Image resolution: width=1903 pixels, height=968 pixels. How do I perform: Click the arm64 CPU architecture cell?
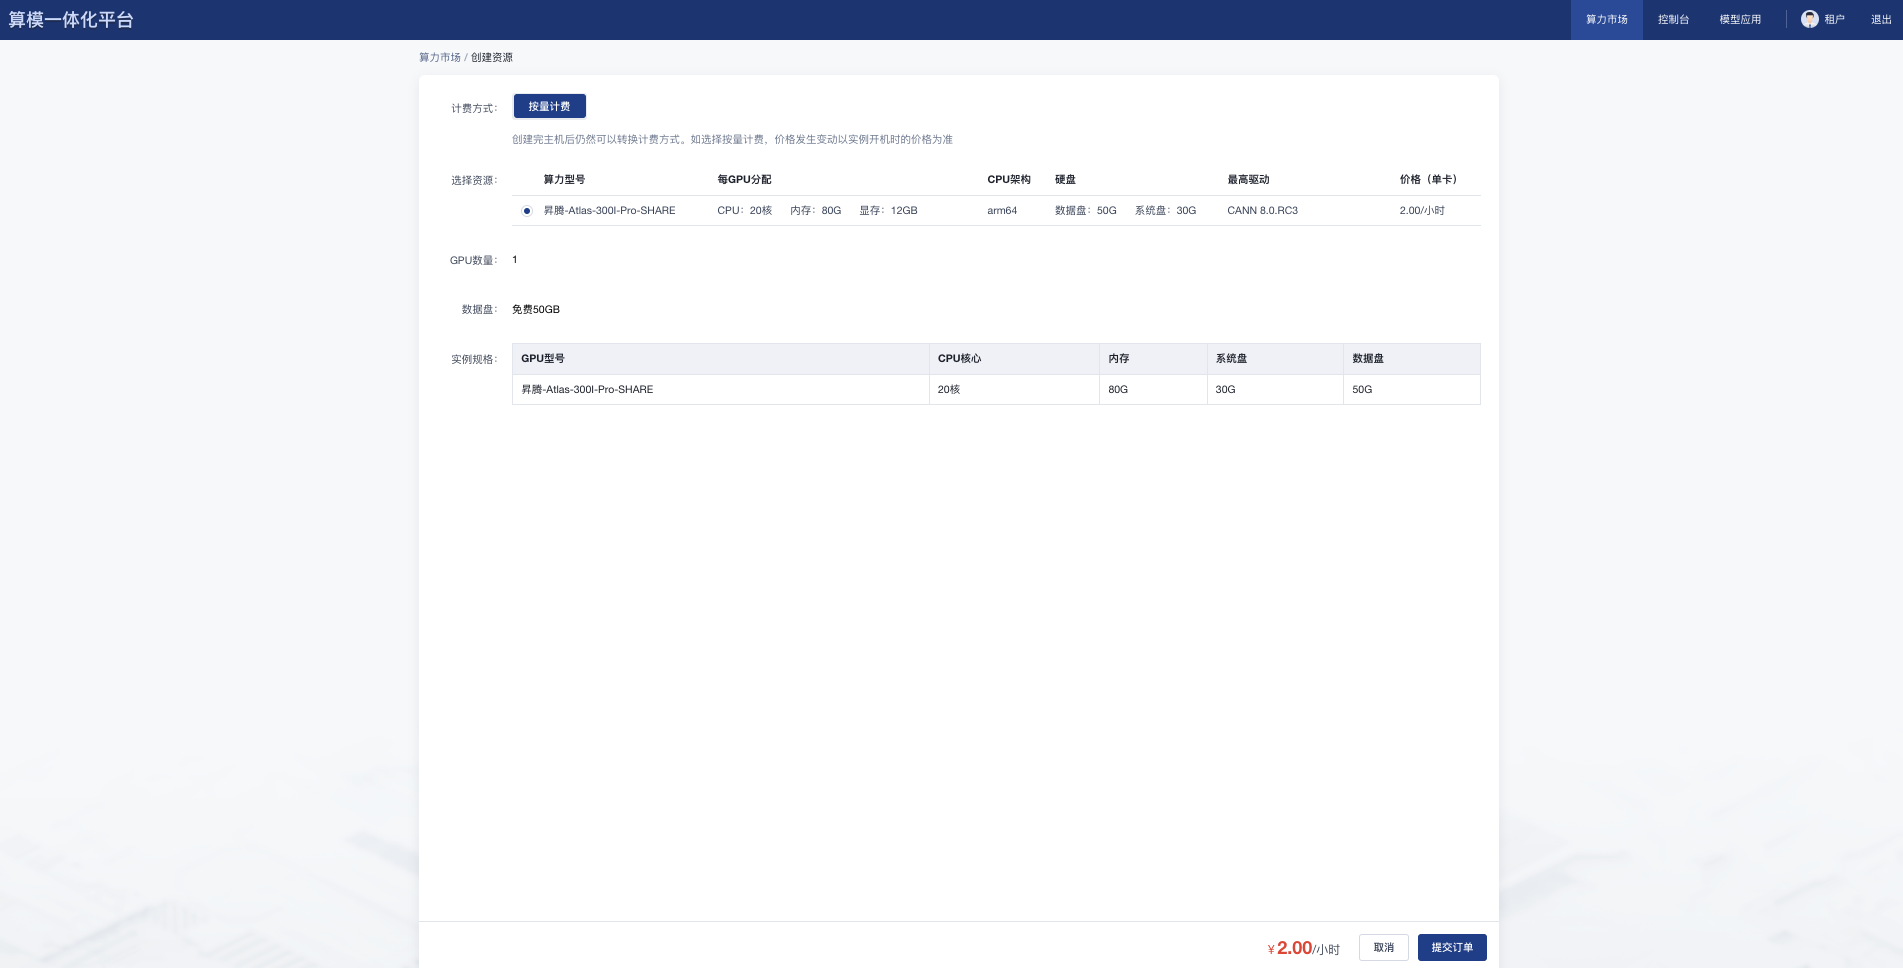1001,210
